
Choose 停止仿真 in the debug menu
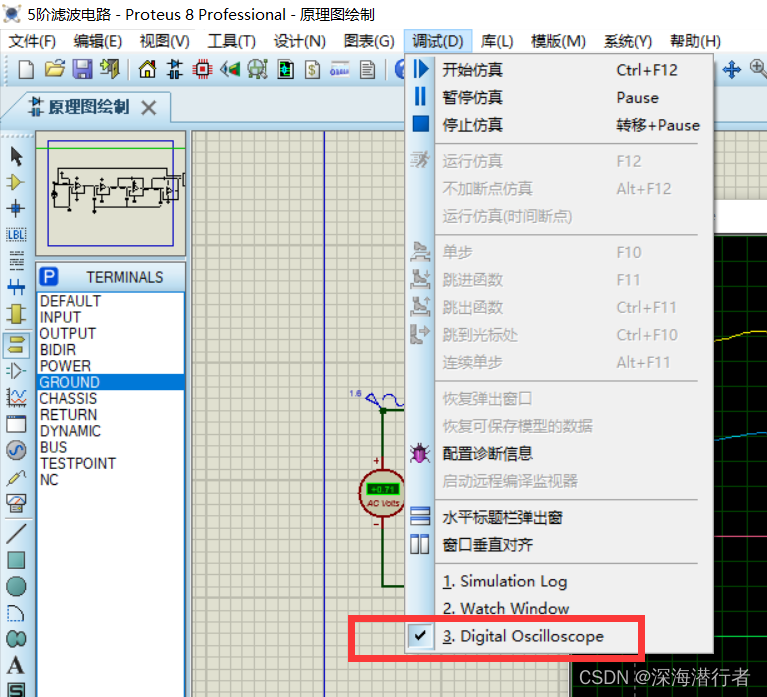pos(559,125)
